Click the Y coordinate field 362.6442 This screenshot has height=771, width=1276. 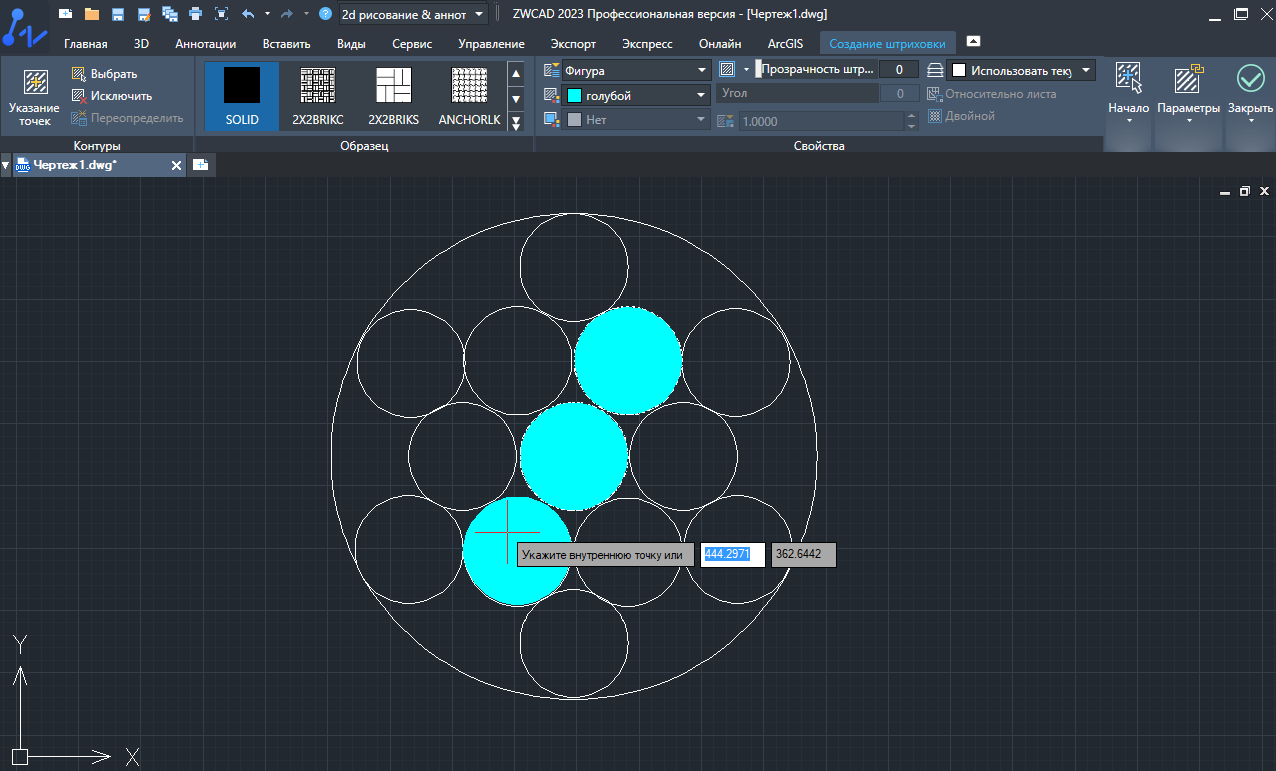click(x=803, y=554)
